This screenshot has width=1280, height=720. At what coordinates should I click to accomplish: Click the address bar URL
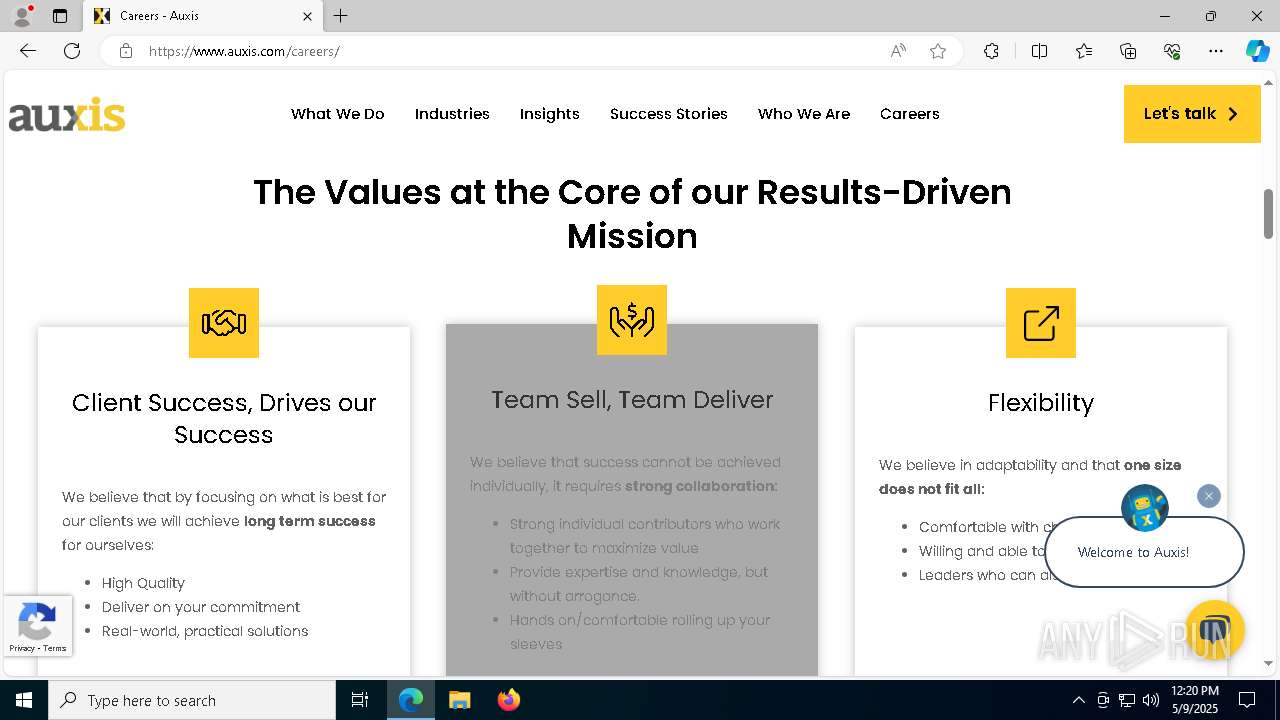tap(244, 51)
